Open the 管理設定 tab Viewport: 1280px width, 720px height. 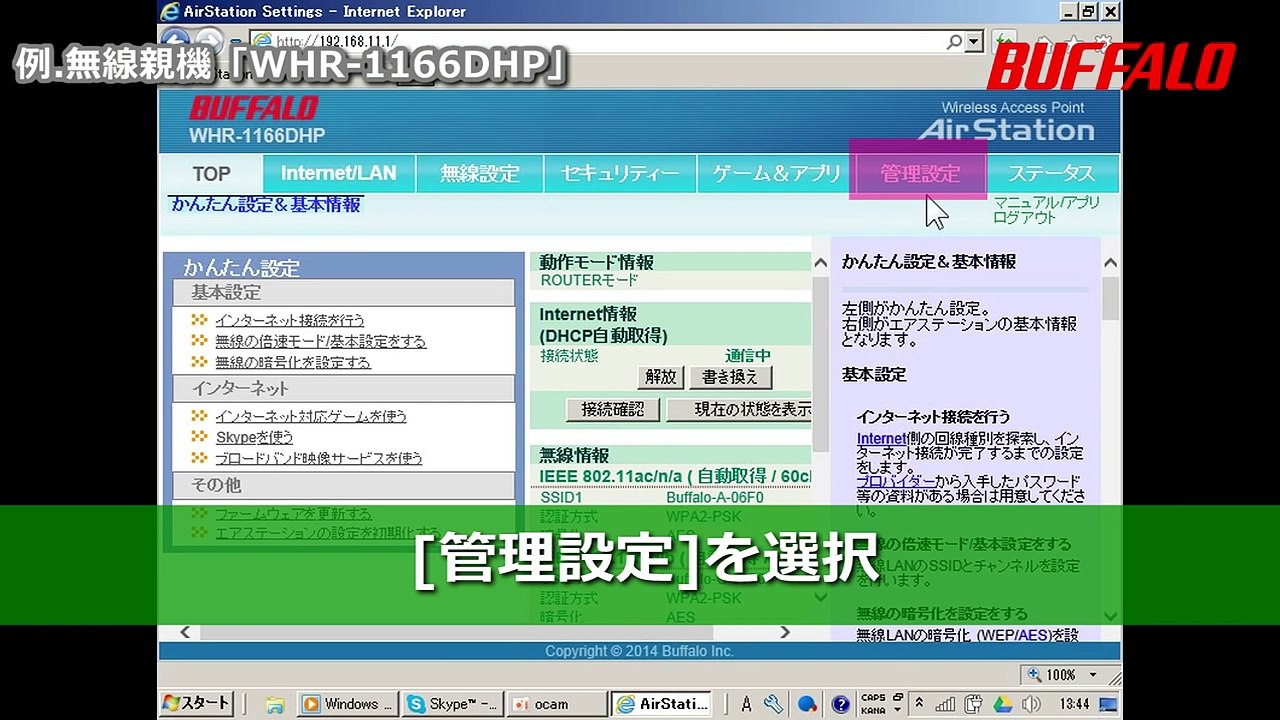919,173
